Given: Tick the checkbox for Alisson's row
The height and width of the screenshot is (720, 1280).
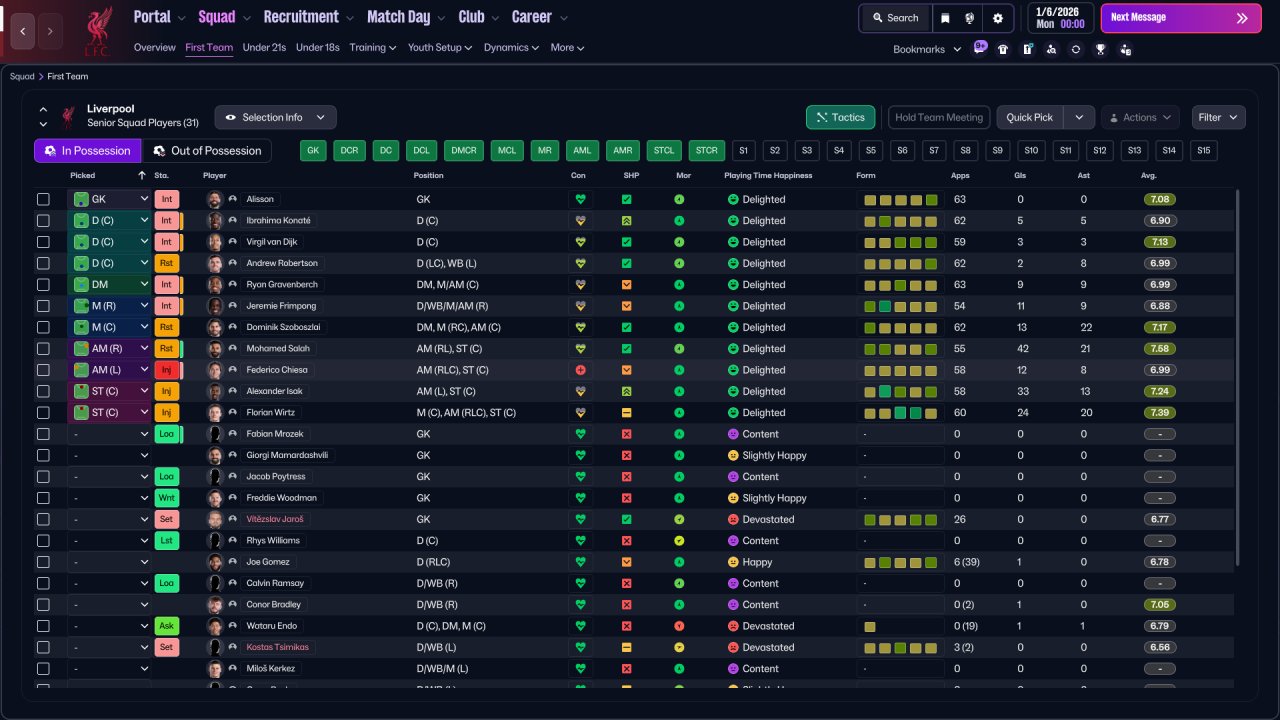Looking at the screenshot, I should click(43, 199).
